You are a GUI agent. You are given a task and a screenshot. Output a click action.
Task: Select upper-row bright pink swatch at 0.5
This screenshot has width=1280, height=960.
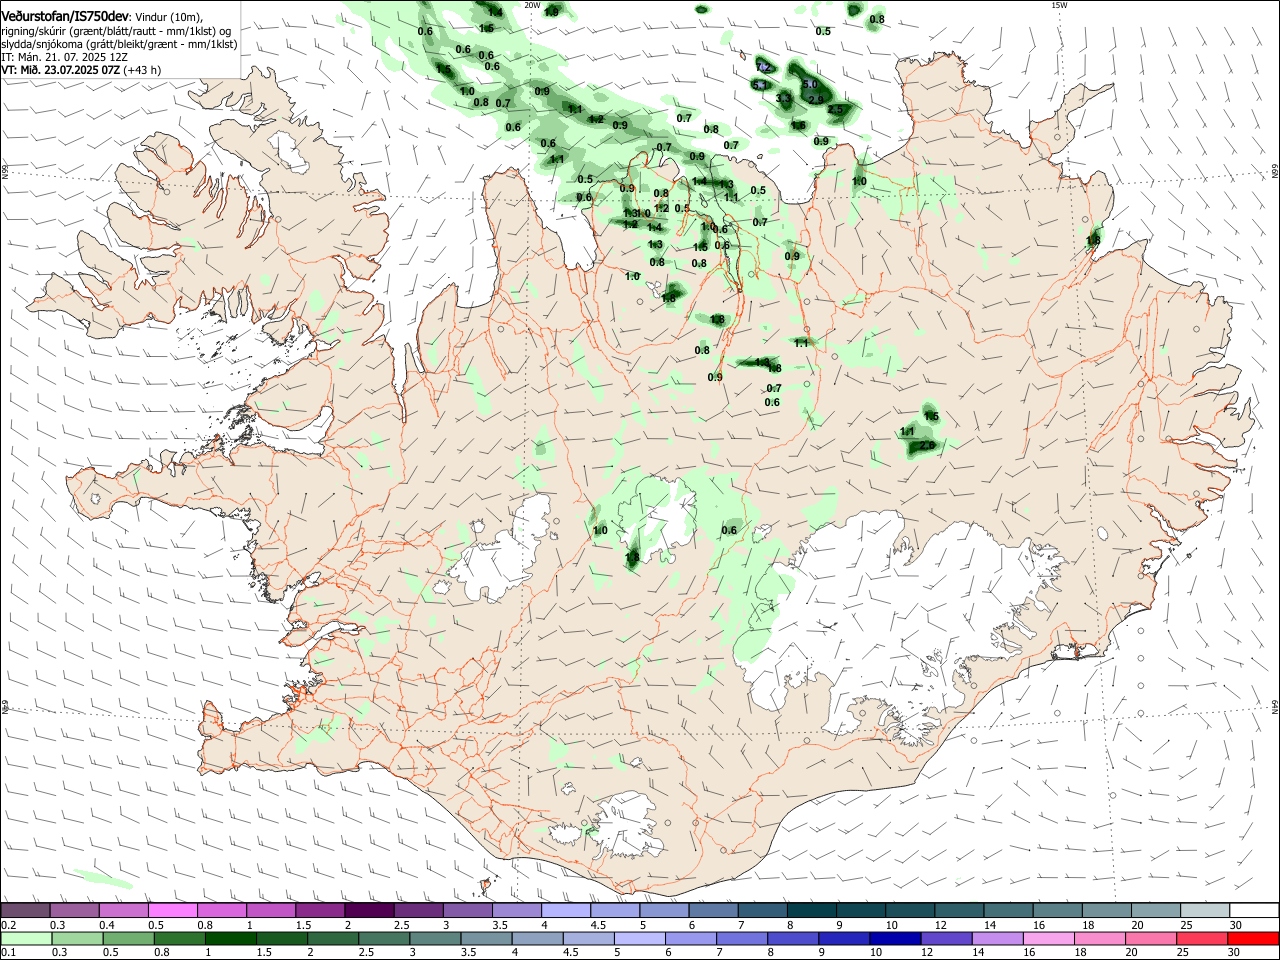tap(173, 911)
